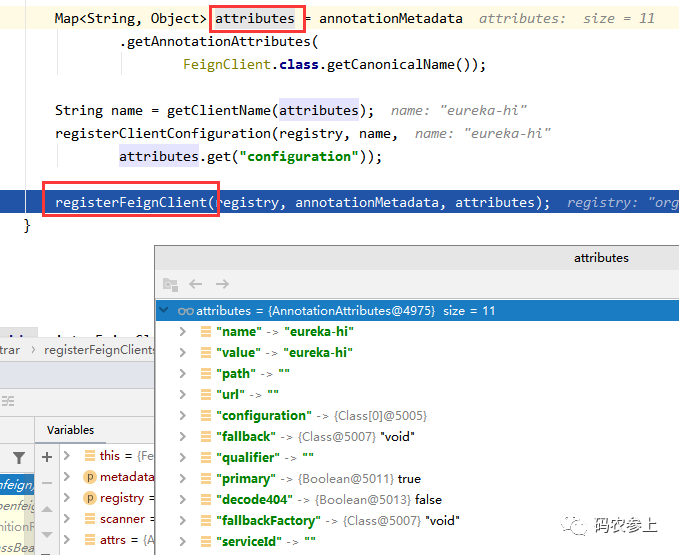Screen dimensions: 679x555
Task: Collapse the attributes root node
Action: coord(165,311)
